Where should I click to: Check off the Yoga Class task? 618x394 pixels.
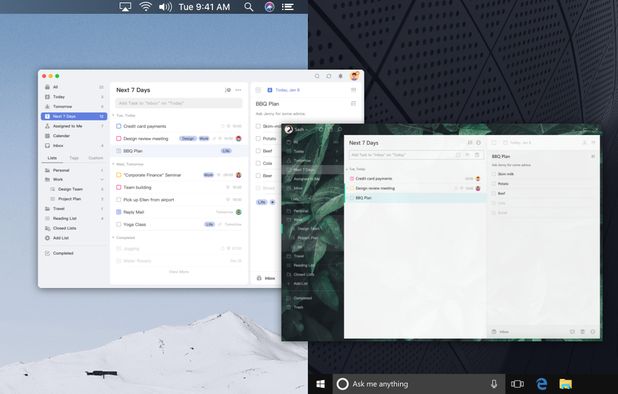point(119,225)
